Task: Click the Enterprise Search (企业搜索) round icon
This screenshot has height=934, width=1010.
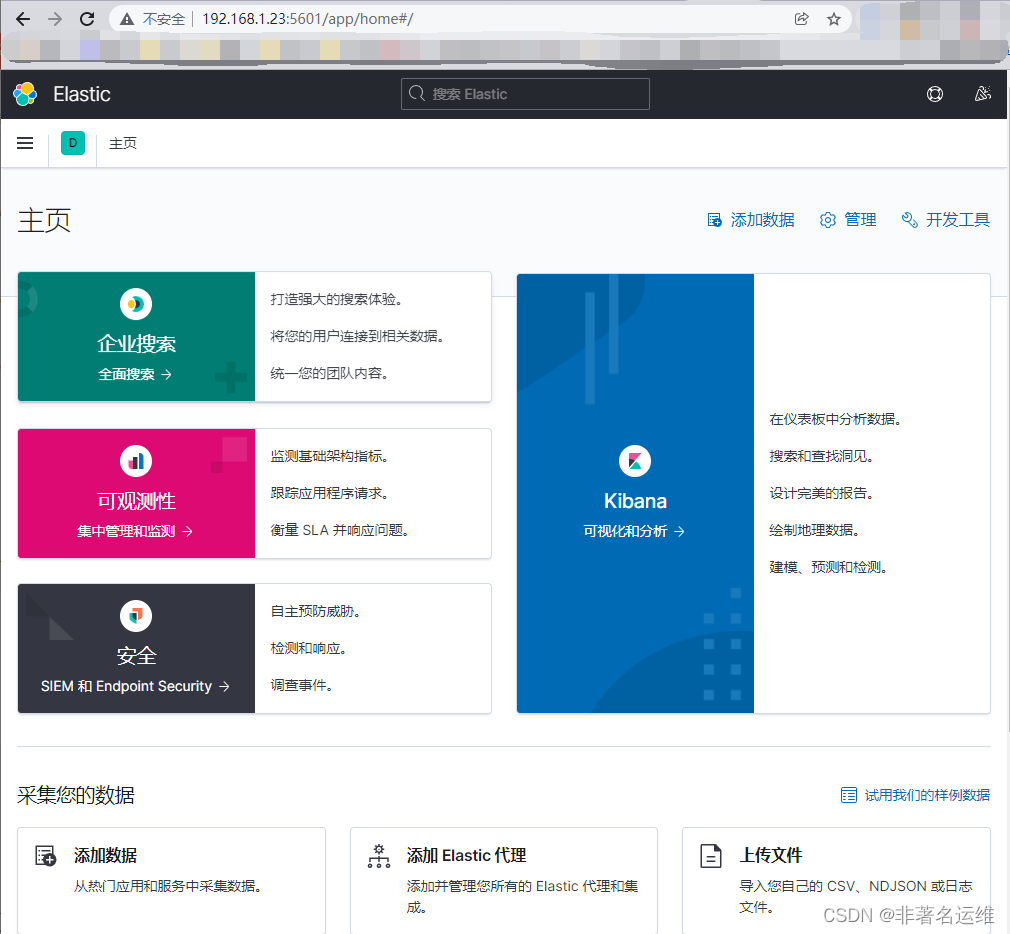Action: click(136, 304)
